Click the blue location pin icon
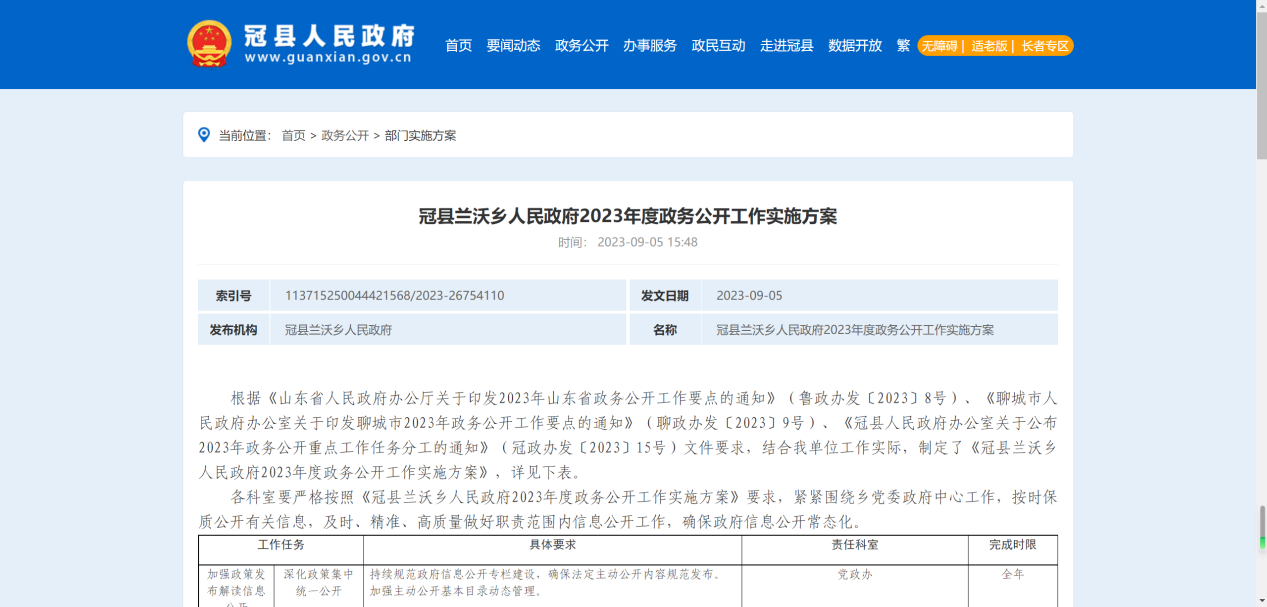The height and width of the screenshot is (607, 1267). coord(204,135)
